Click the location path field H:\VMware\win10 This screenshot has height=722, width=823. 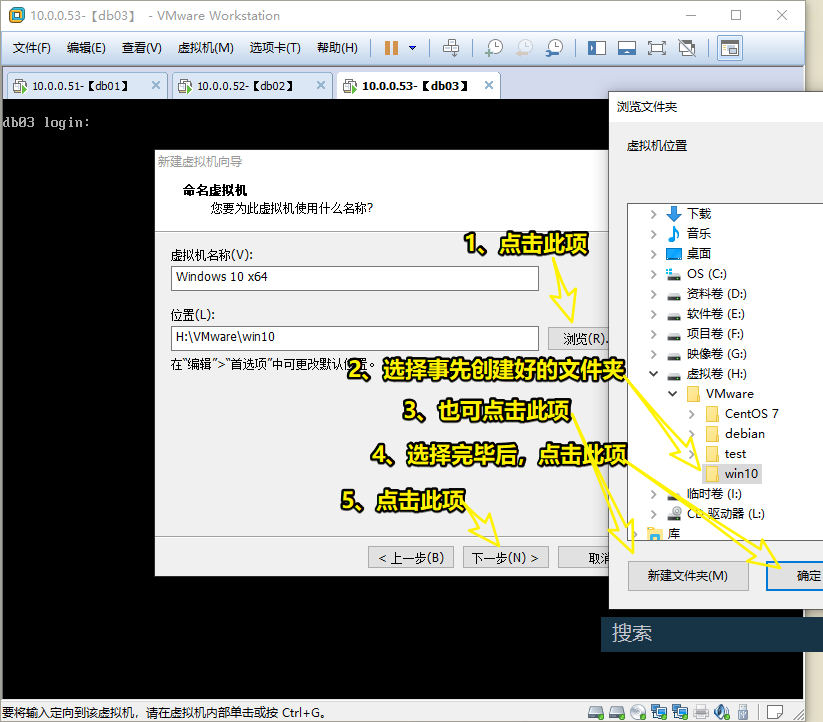coord(355,338)
